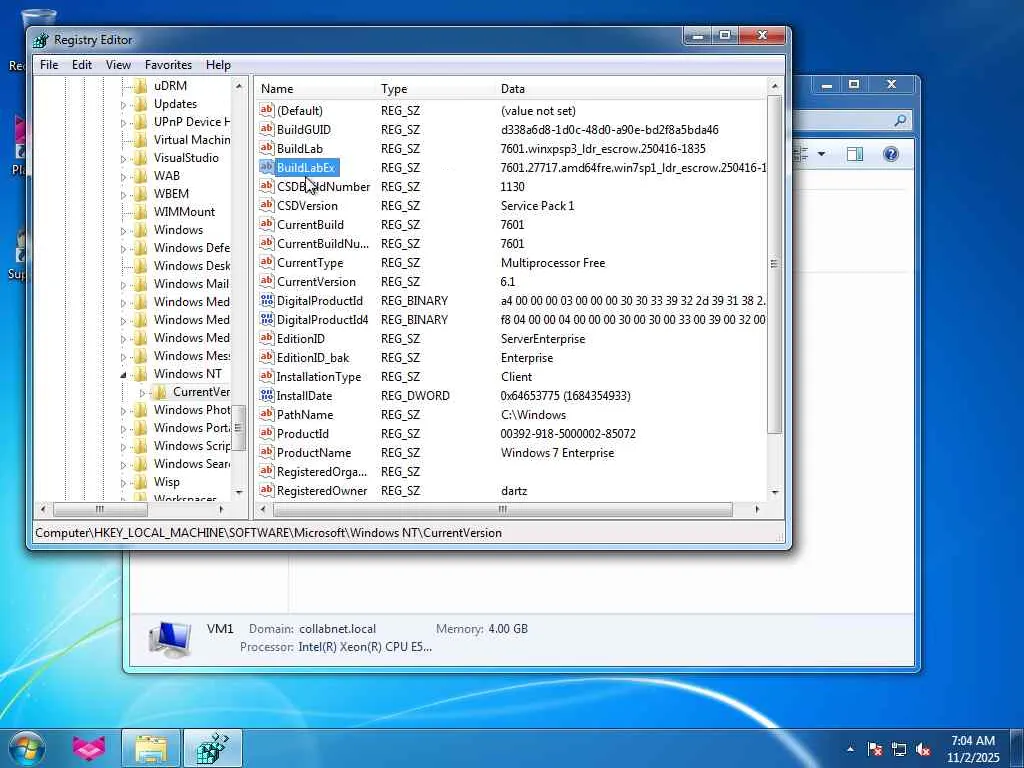Click the BuildLab string icon
The image size is (1024, 768).
pyautogui.click(x=266, y=148)
